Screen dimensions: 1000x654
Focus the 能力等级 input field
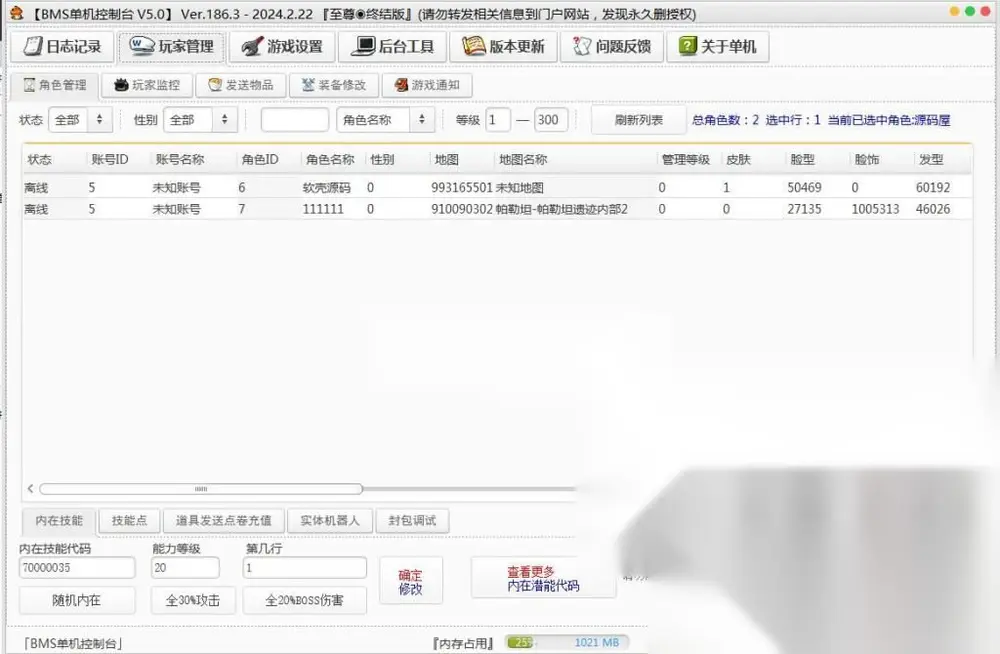pyautogui.click(x=186, y=568)
